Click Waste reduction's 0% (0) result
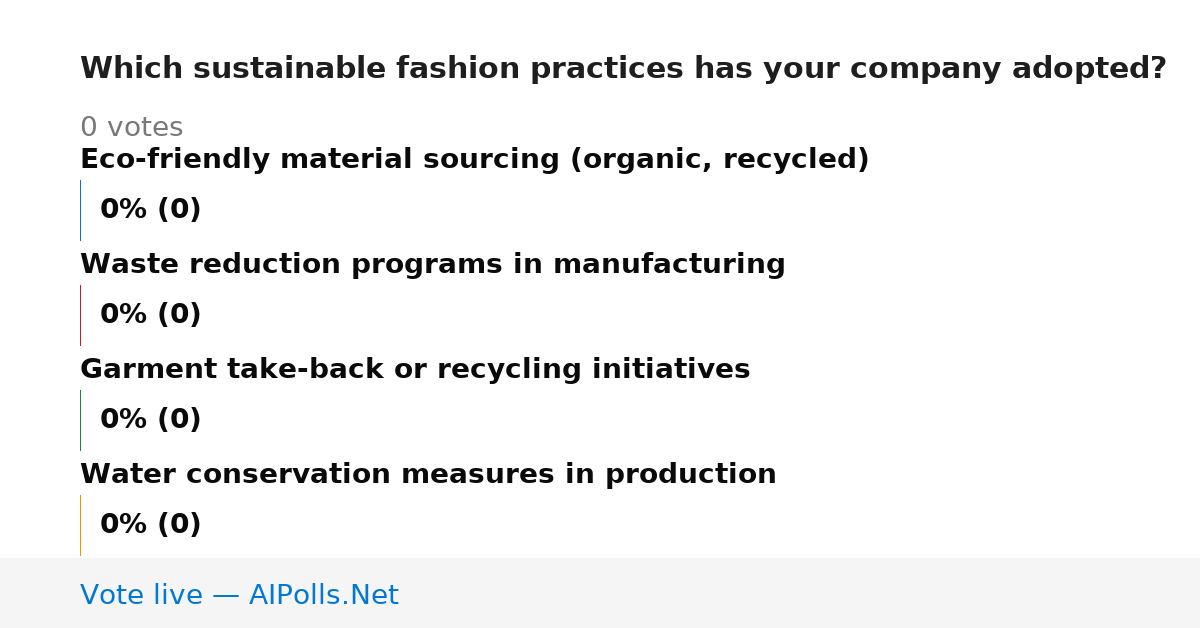The height and width of the screenshot is (628, 1200). (151, 315)
